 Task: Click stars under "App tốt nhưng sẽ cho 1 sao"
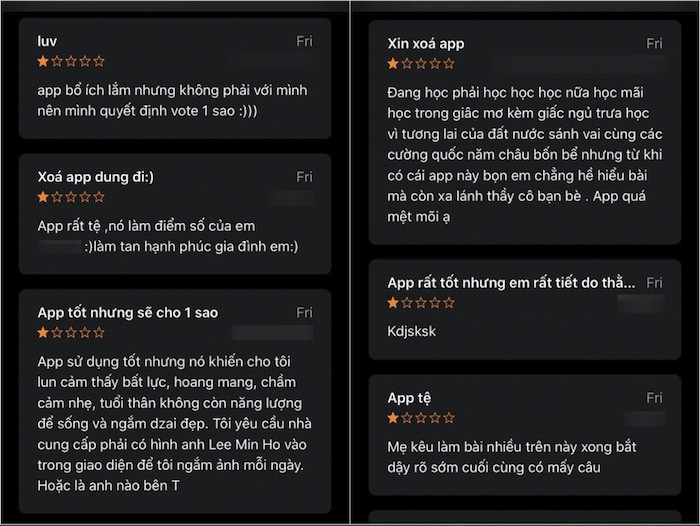(x=70, y=332)
